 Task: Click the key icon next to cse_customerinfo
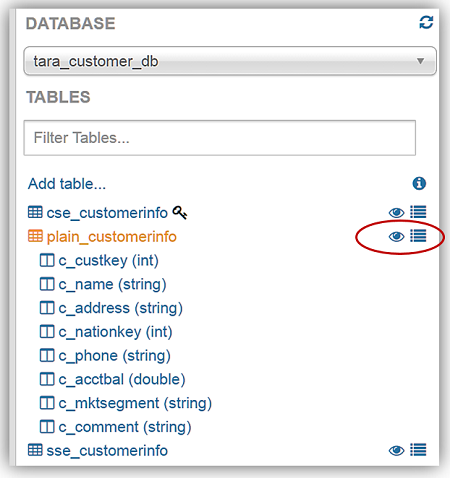click(179, 213)
